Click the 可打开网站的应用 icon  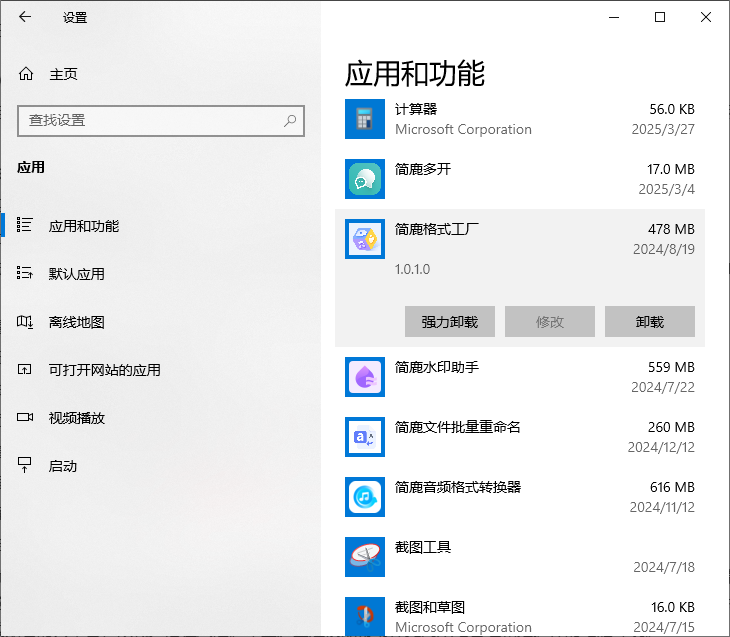pyautogui.click(x=24, y=369)
